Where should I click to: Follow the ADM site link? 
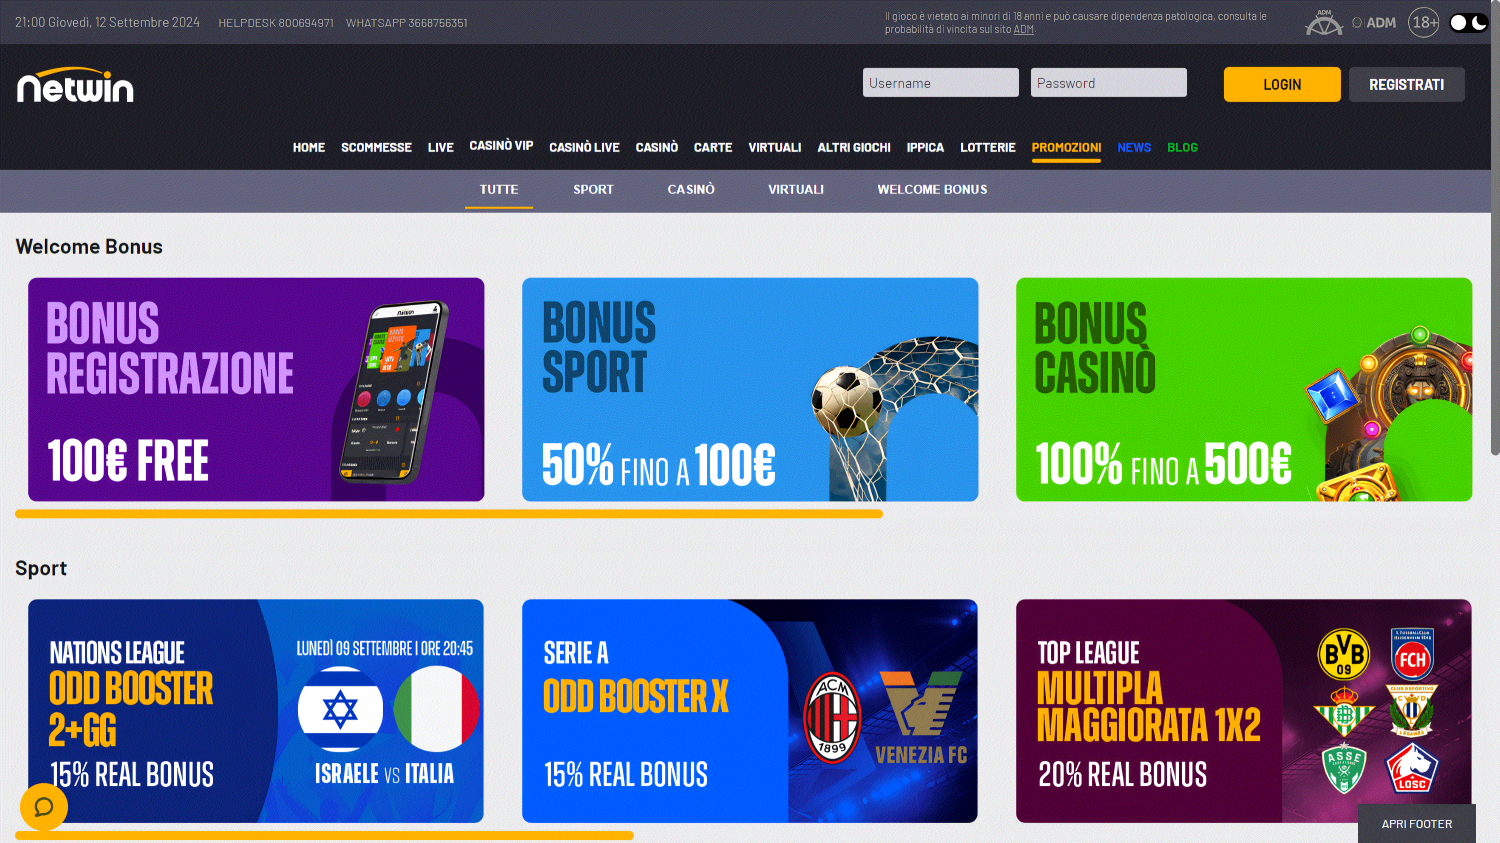(x=1023, y=29)
